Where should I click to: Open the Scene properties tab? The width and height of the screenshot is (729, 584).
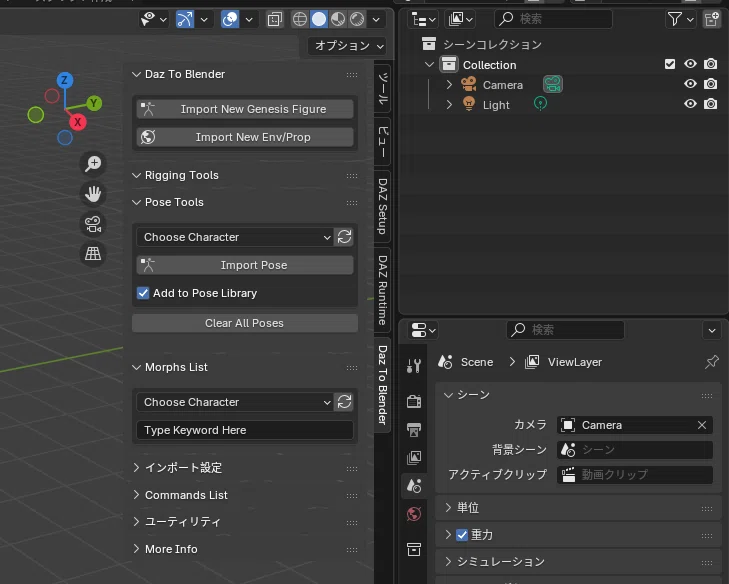[x=414, y=486]
